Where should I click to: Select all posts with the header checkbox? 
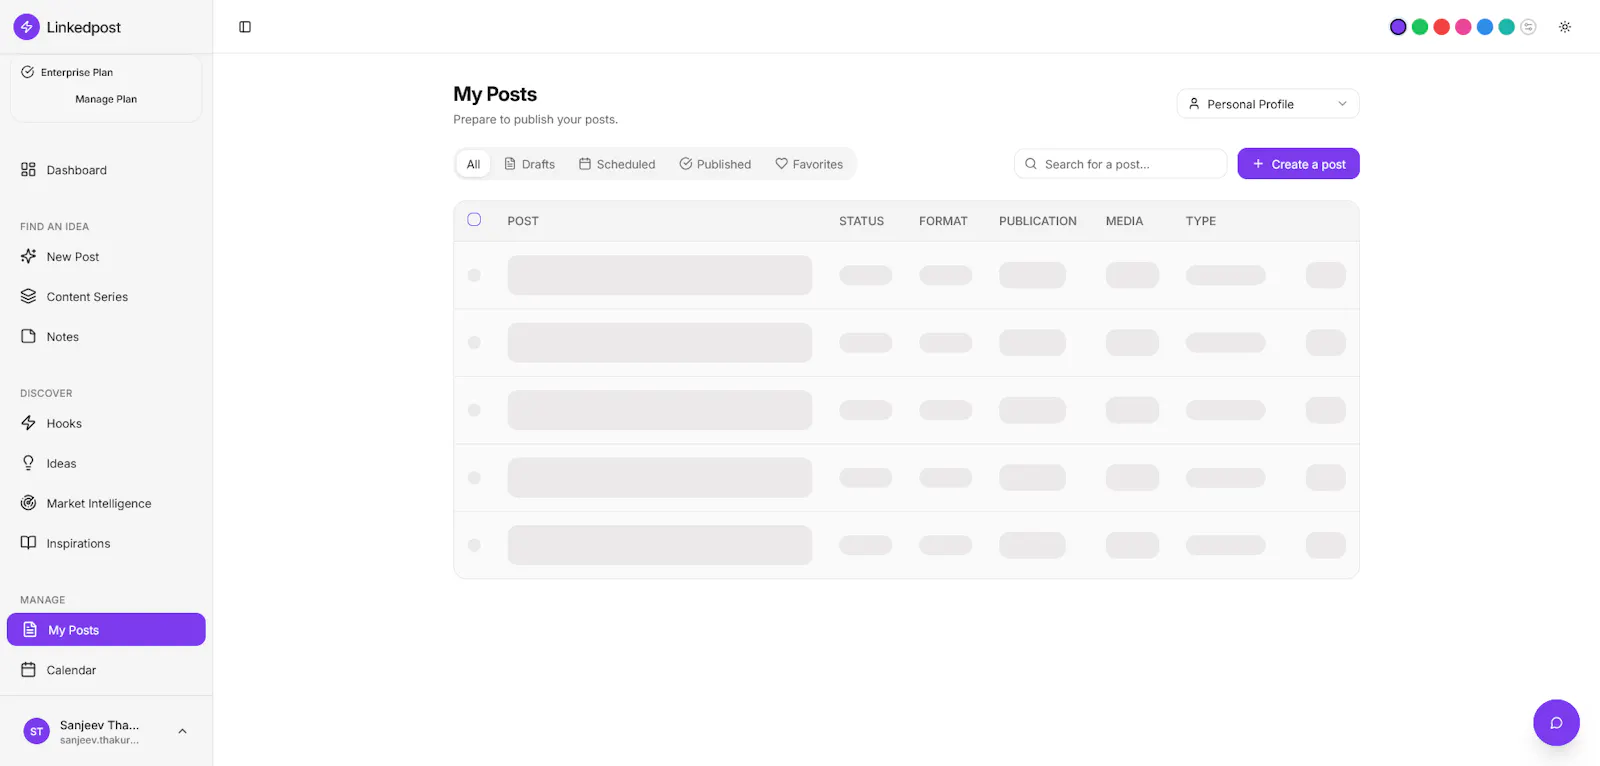coord(474,220)
